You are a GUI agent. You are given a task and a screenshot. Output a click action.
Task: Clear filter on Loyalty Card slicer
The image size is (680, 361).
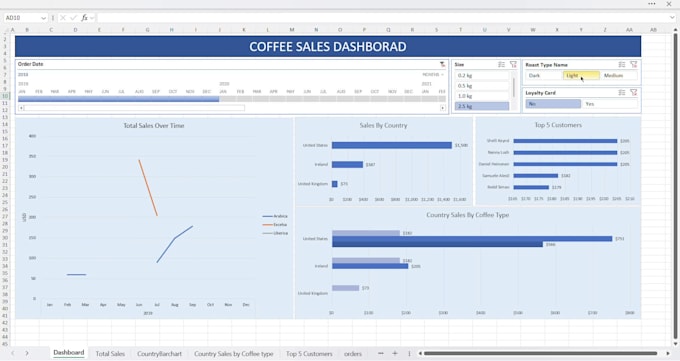pos(634,92)
